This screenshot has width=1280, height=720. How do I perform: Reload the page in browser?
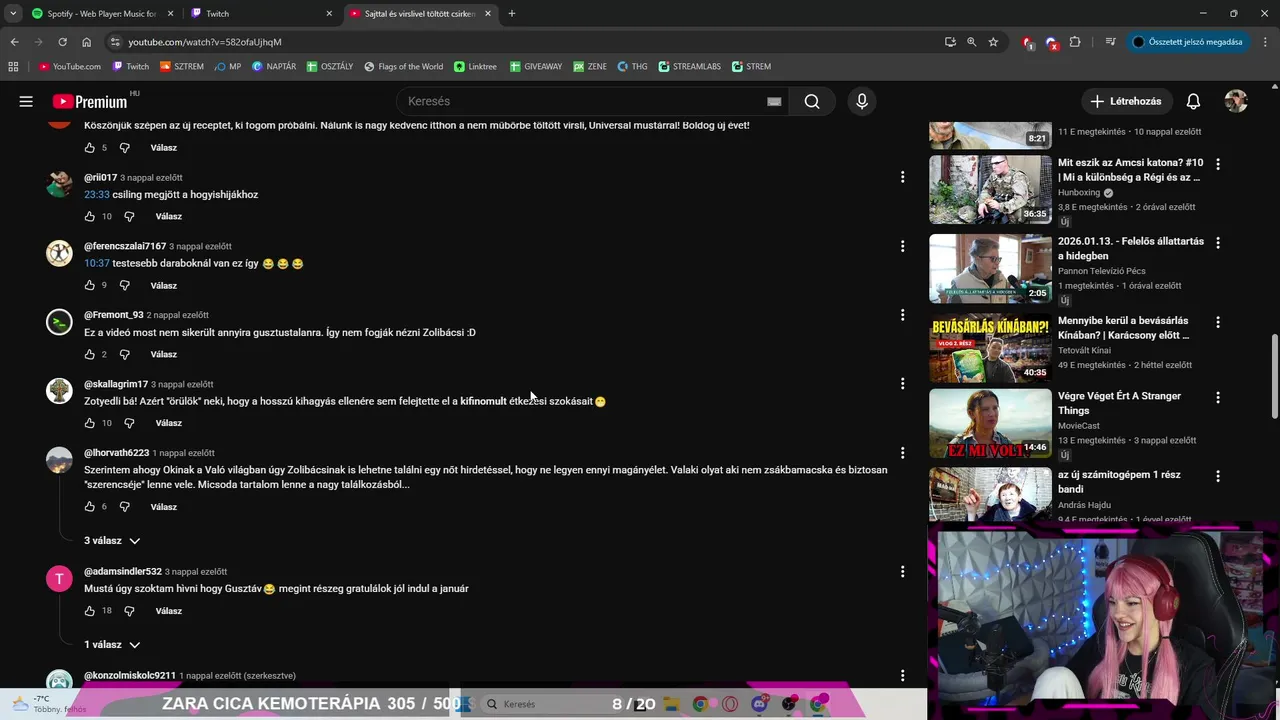62,42
